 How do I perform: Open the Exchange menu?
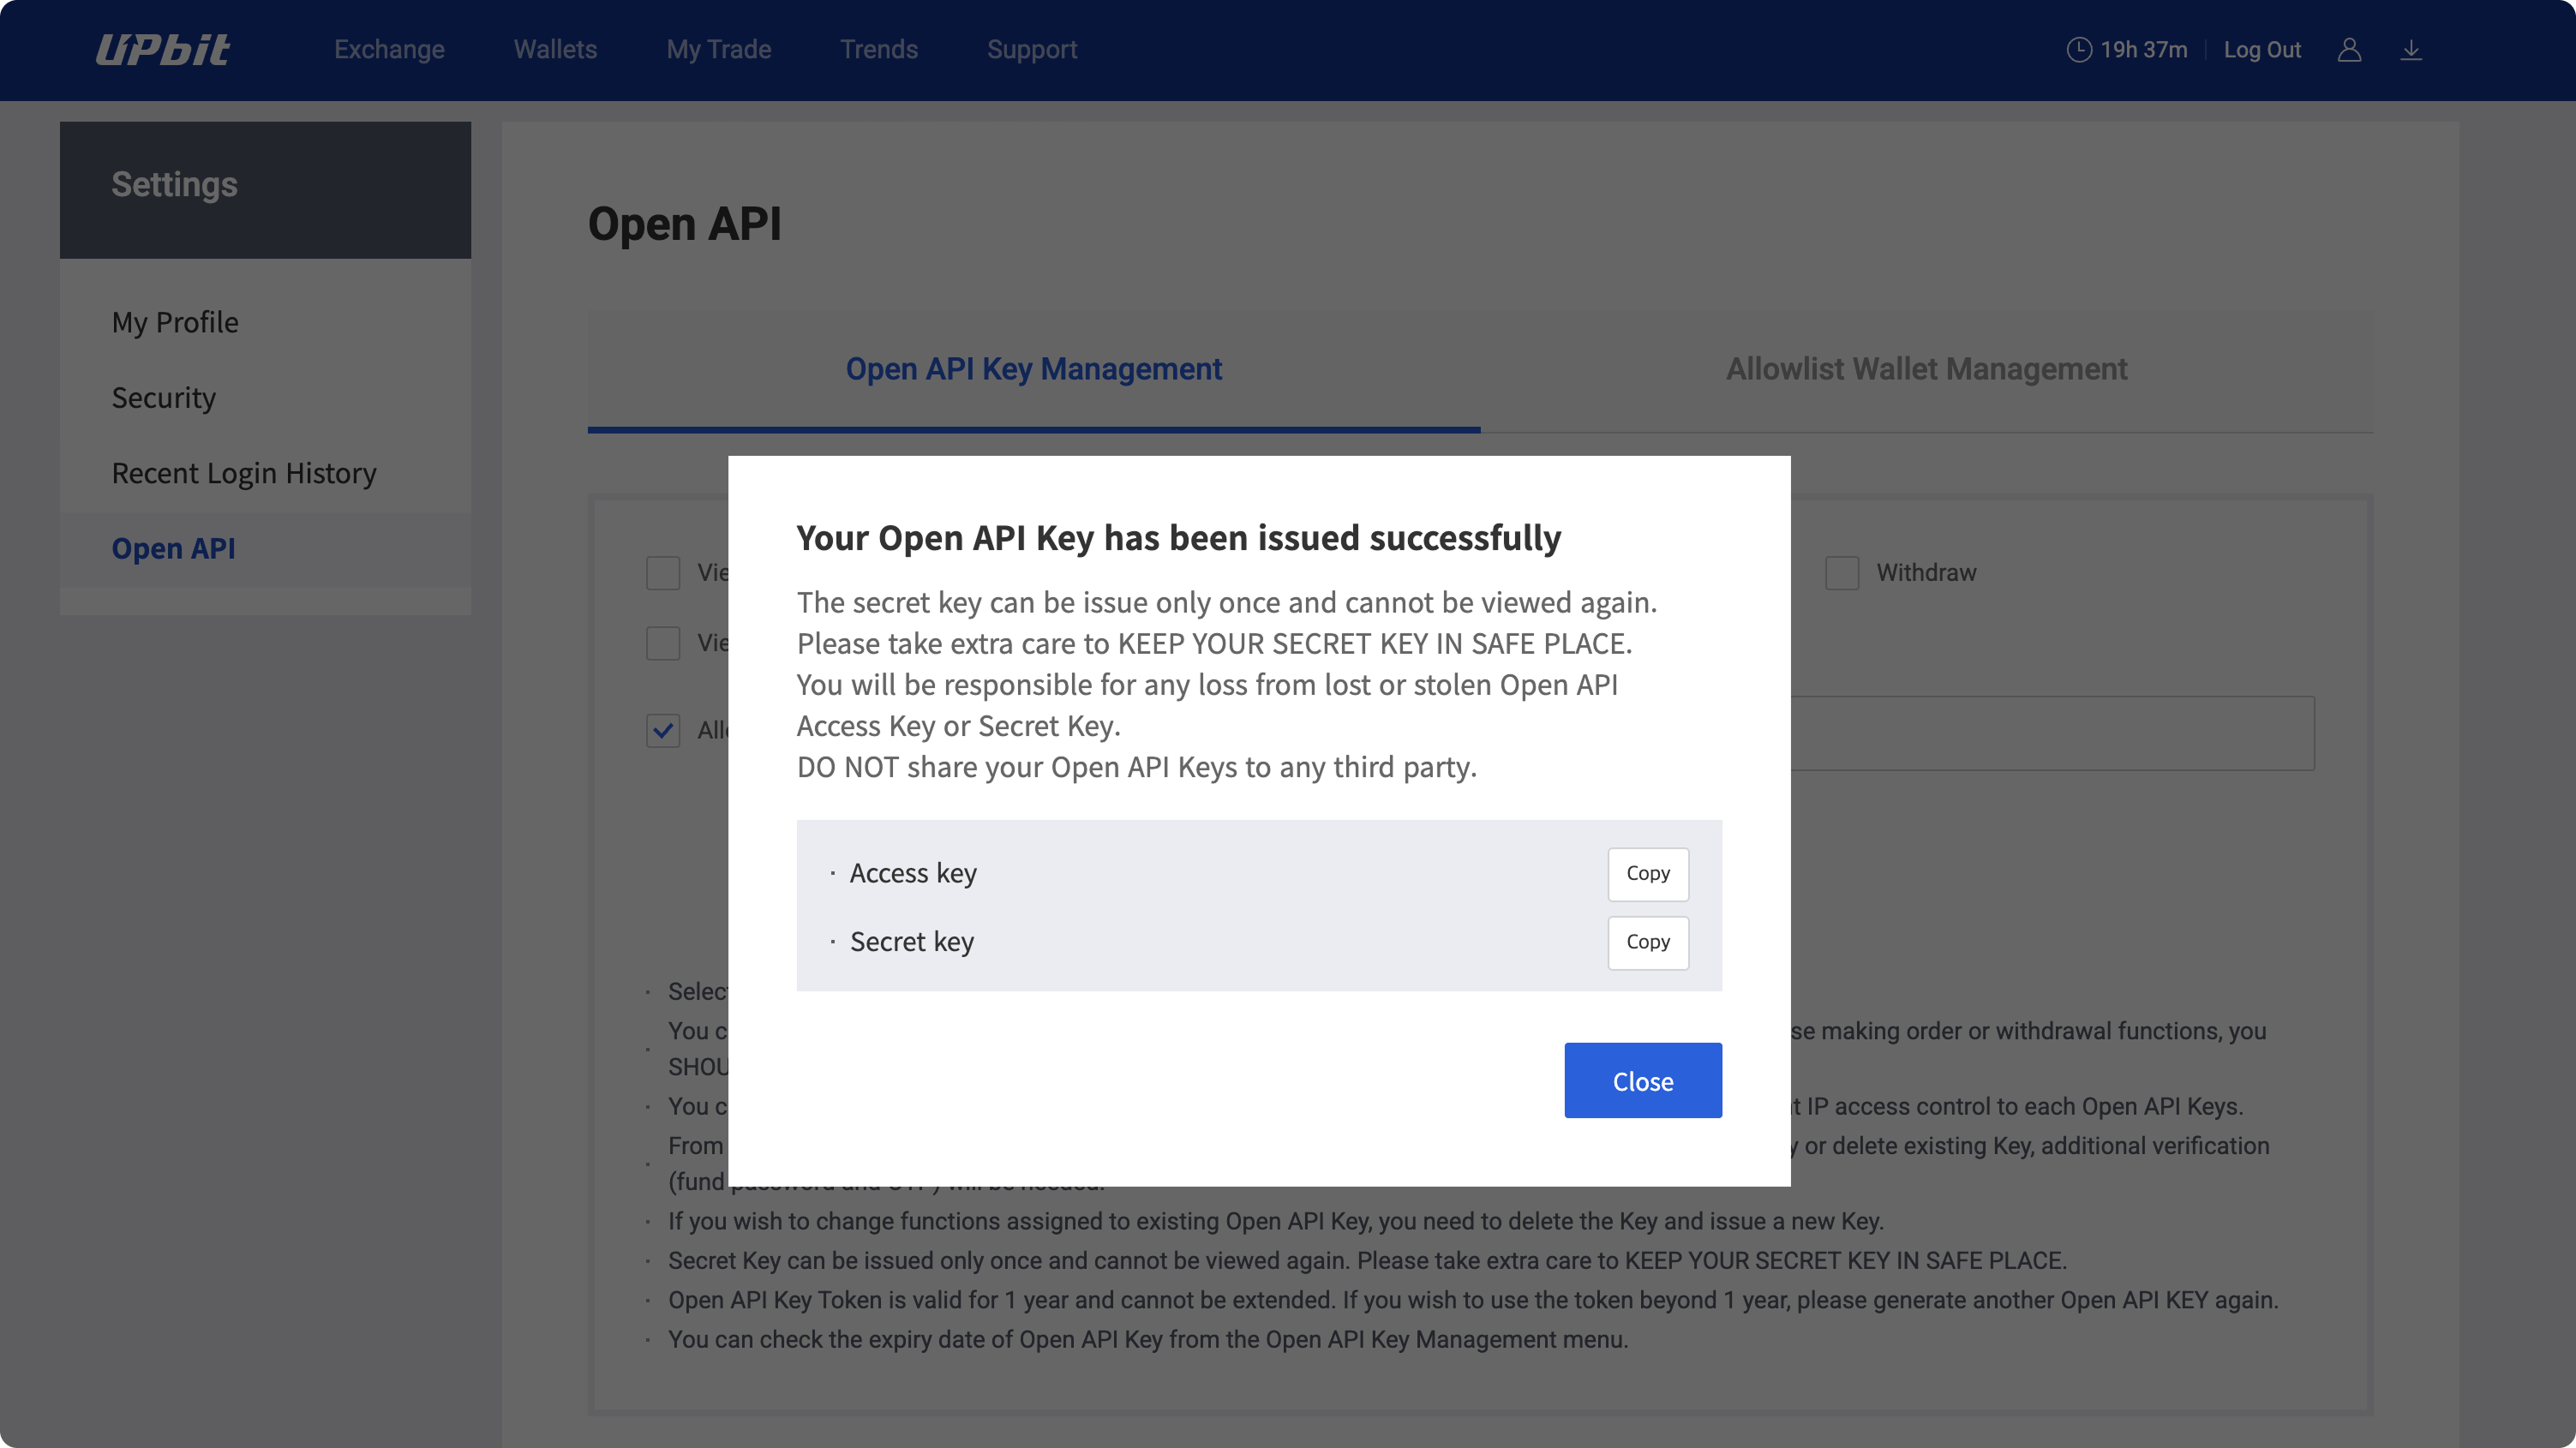389,50
